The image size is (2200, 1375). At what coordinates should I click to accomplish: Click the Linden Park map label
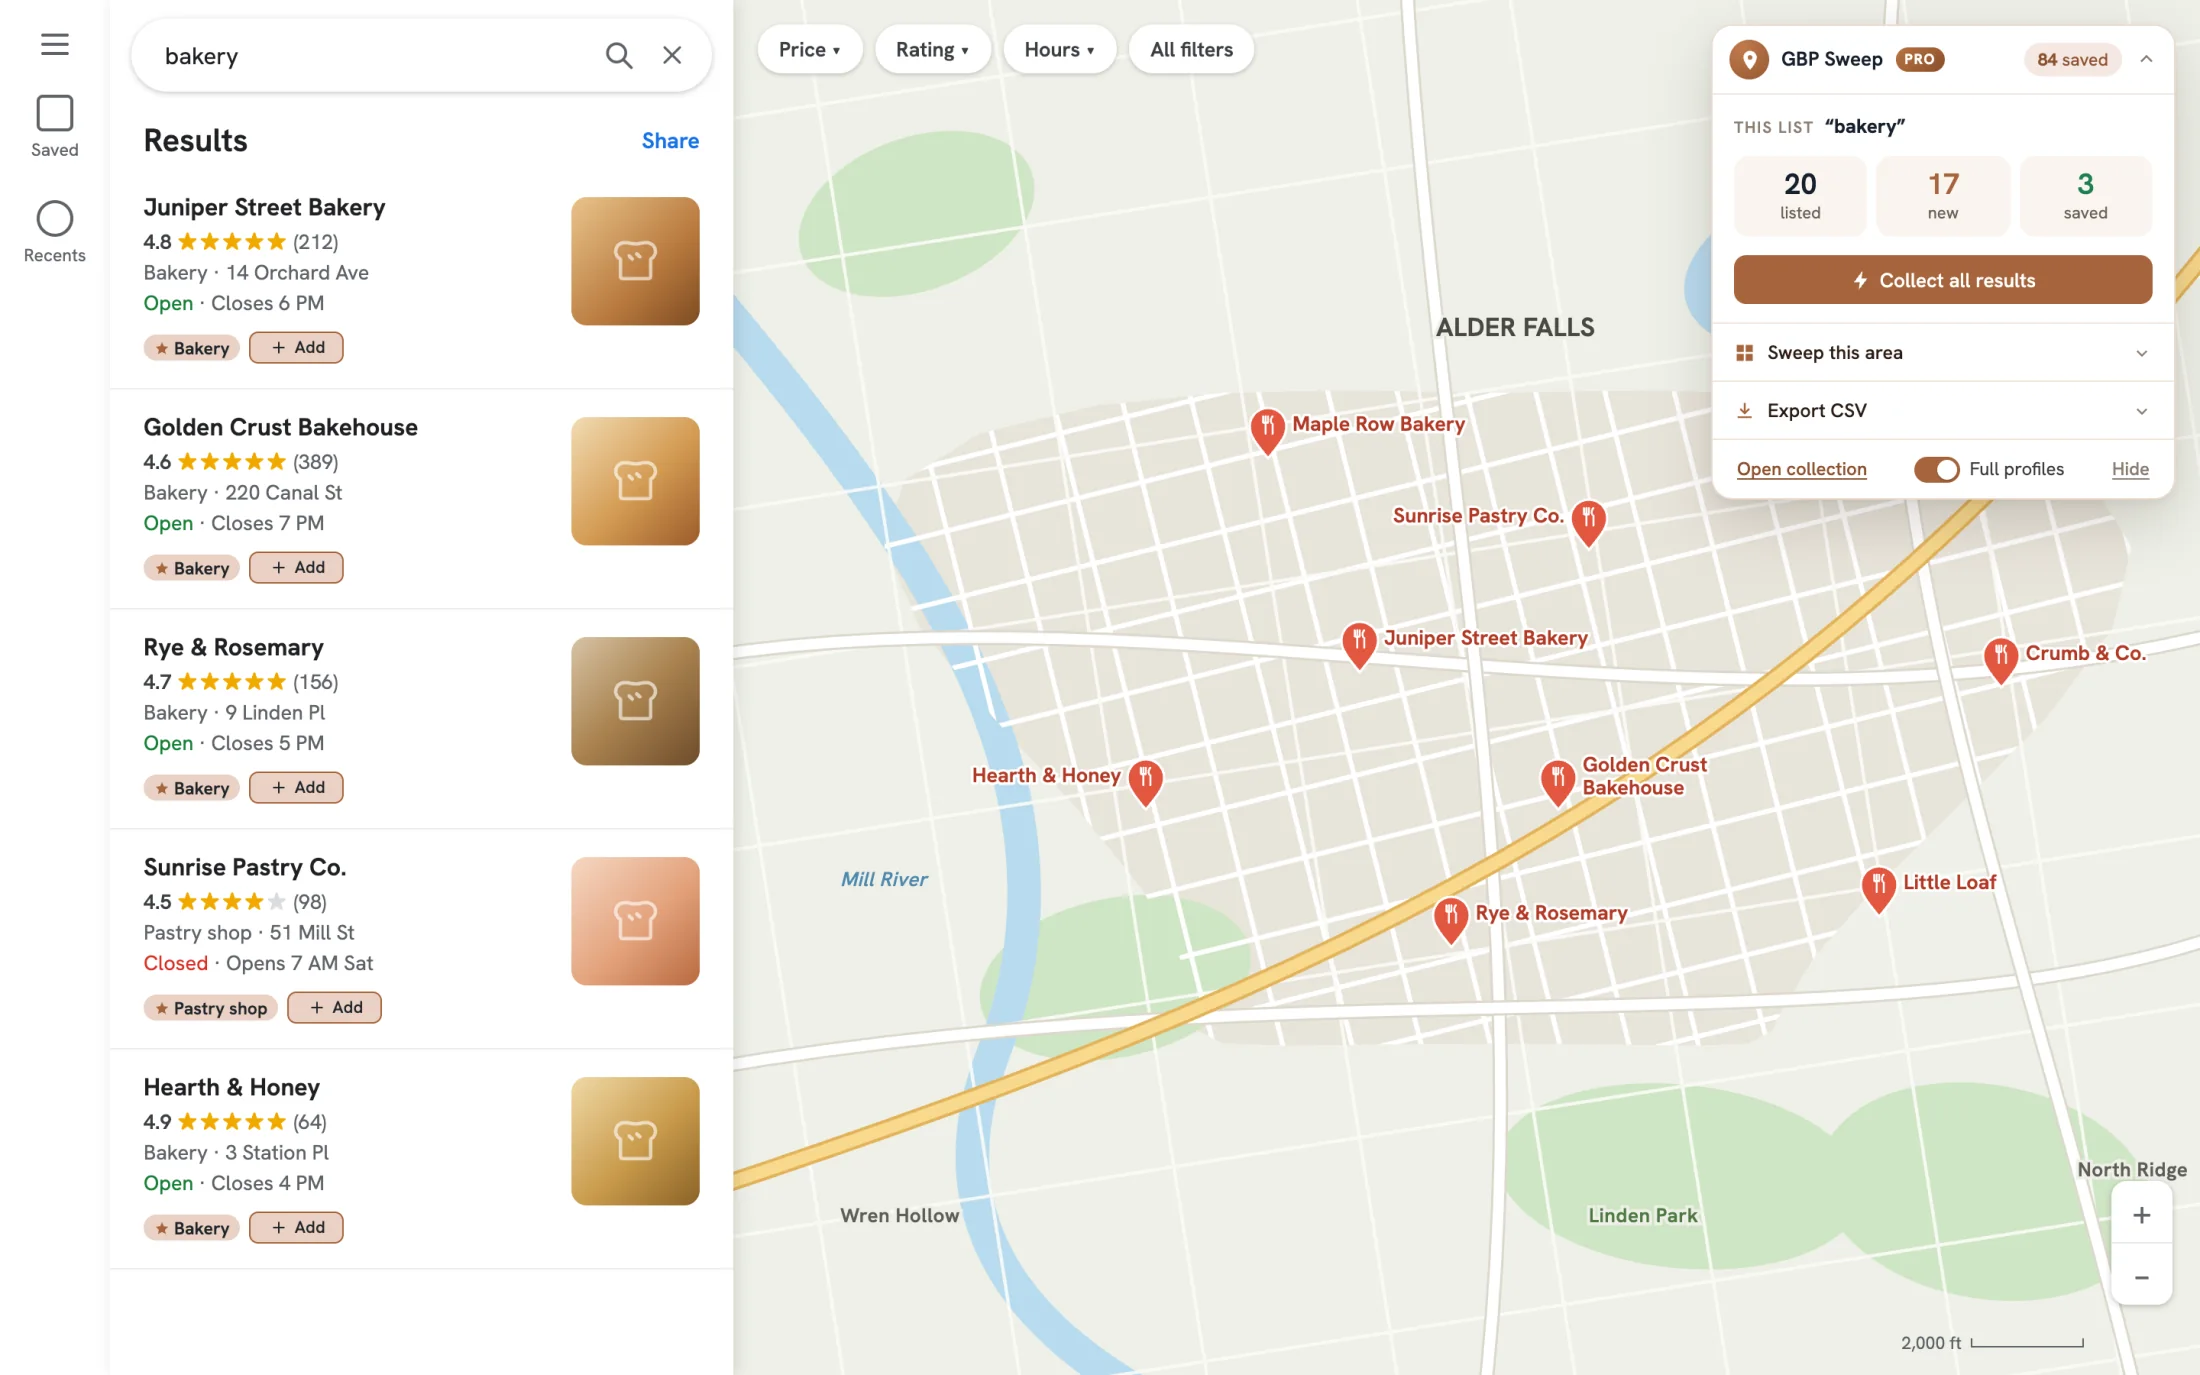1642,1216
